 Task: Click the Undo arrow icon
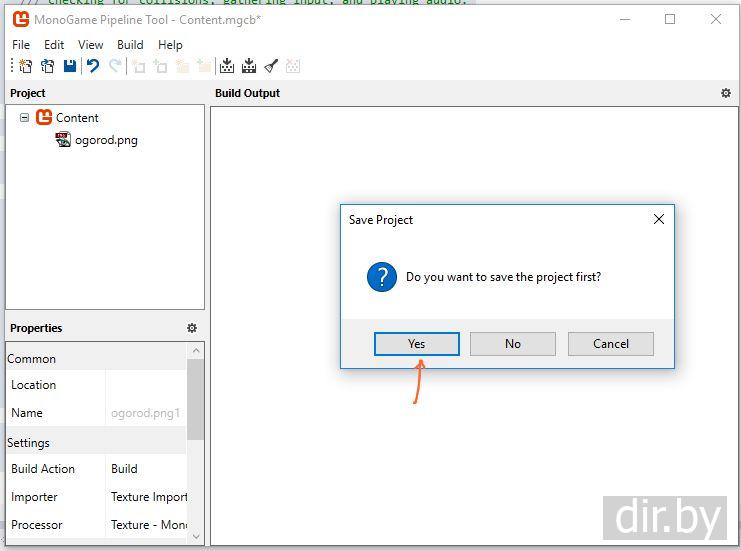tap(93, 66)
